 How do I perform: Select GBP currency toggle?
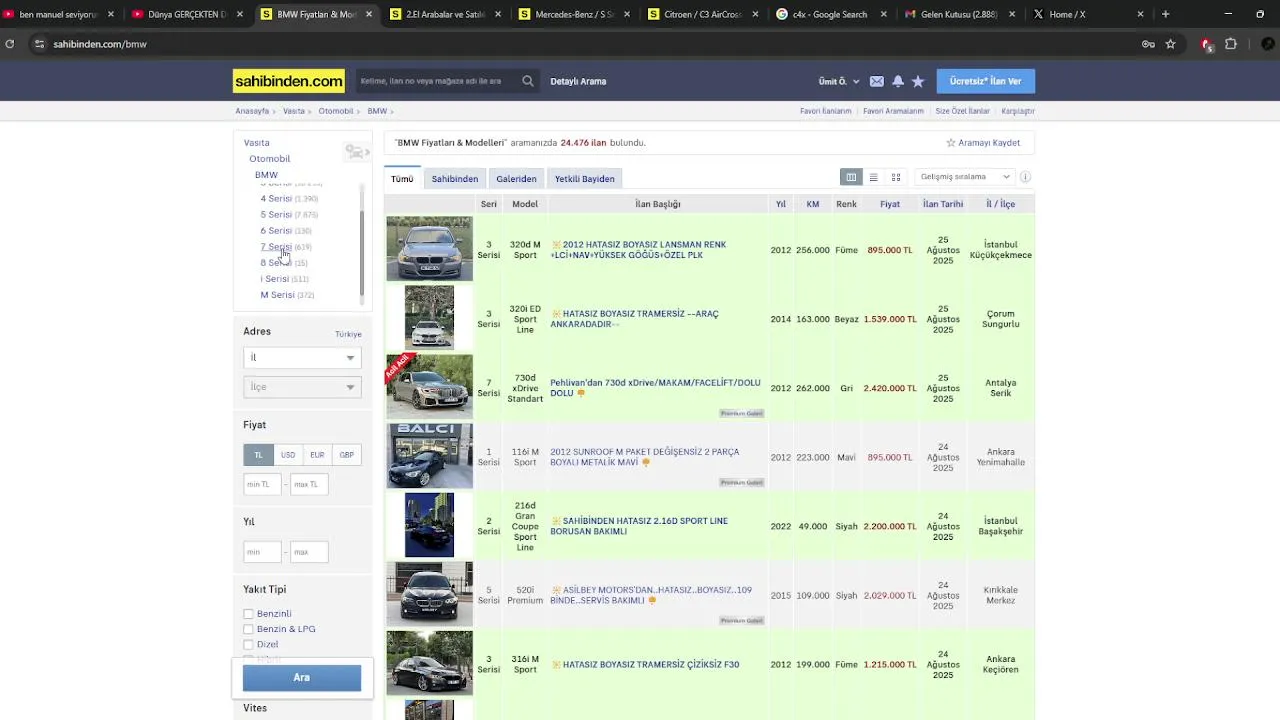click(346, 455)
